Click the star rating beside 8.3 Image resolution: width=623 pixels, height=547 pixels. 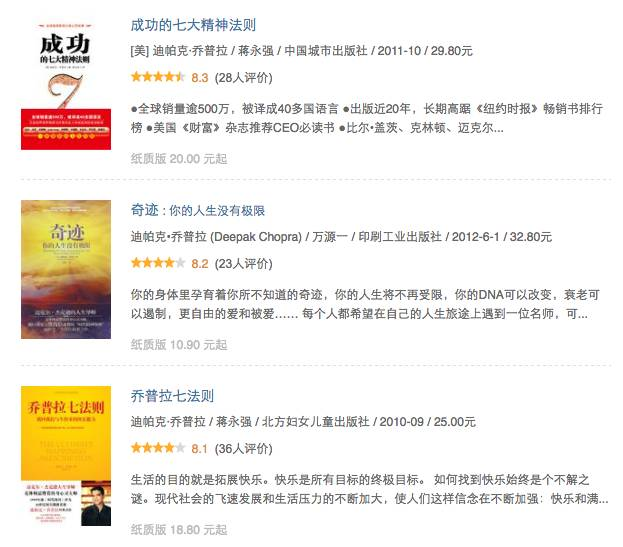(x=158, y=77)
